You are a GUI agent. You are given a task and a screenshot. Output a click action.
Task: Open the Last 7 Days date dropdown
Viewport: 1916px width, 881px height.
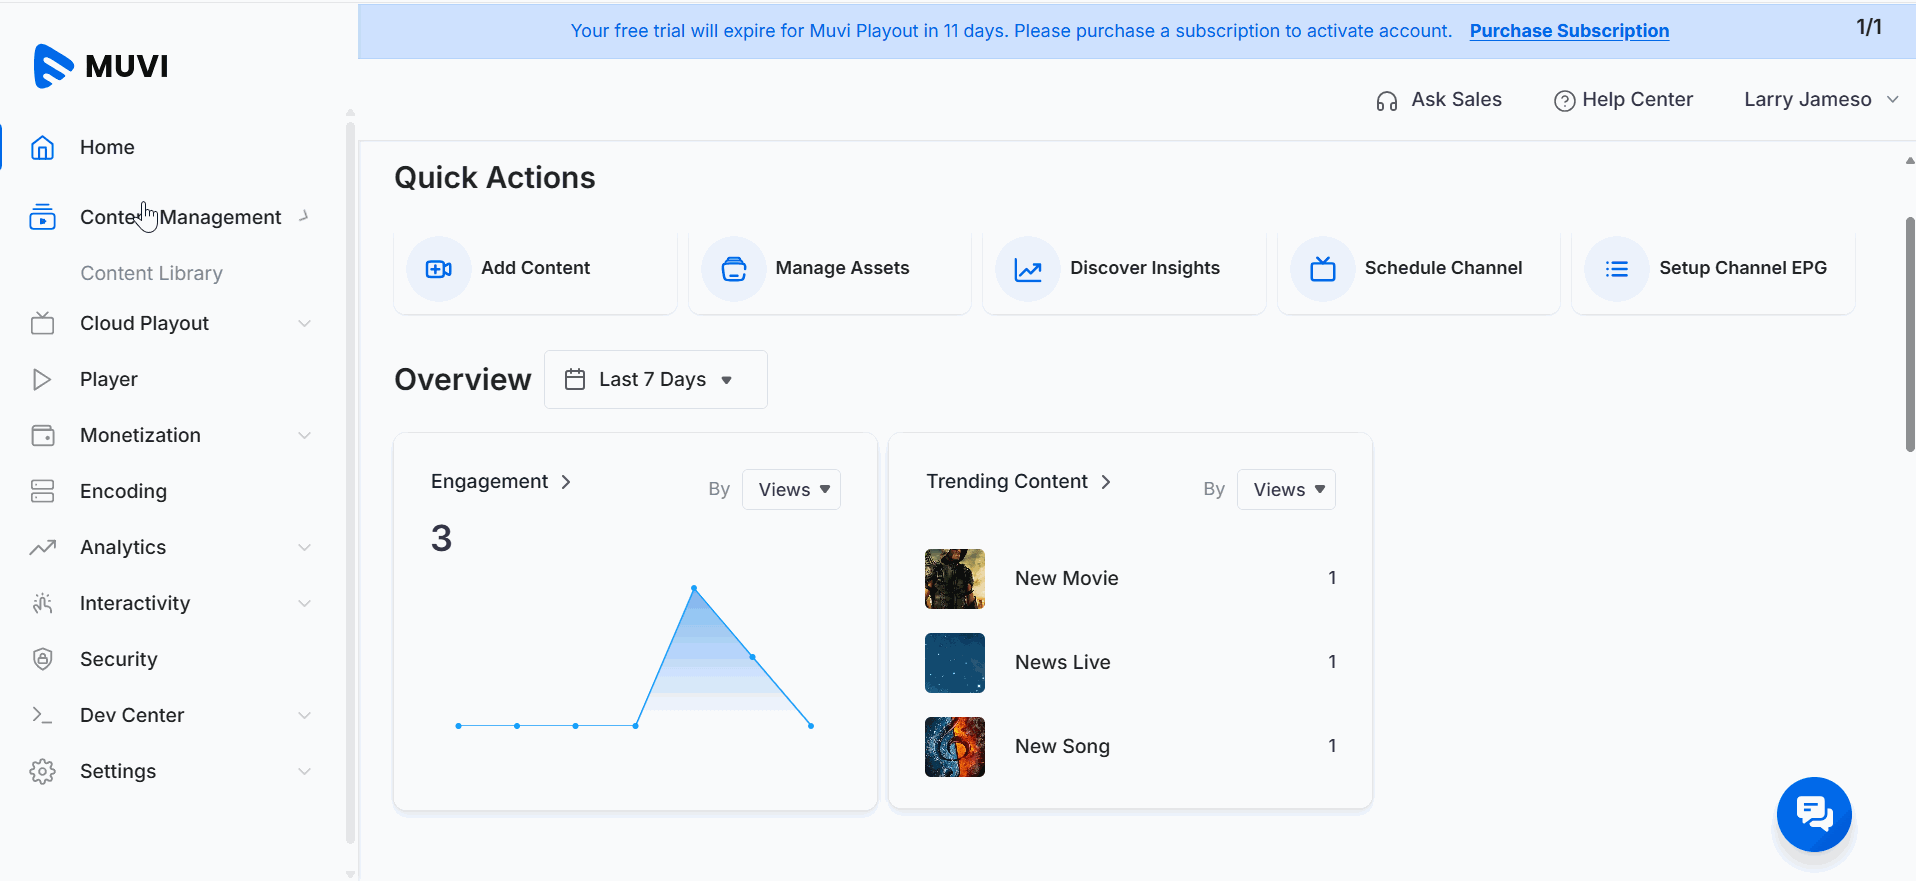point(655,380)
